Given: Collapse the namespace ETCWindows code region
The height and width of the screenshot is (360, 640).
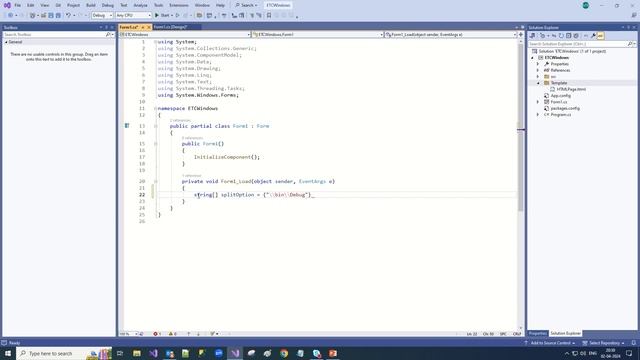Looking at the screenshot, I should (156, 109).
